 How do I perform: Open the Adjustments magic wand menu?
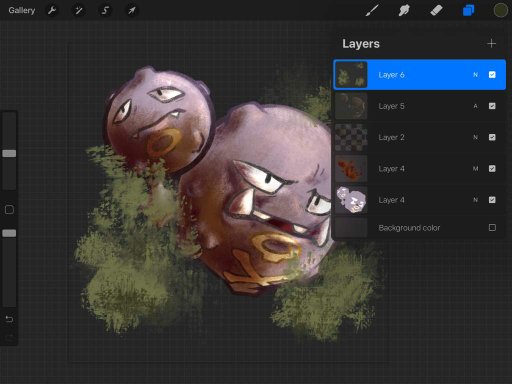(79, 10)
